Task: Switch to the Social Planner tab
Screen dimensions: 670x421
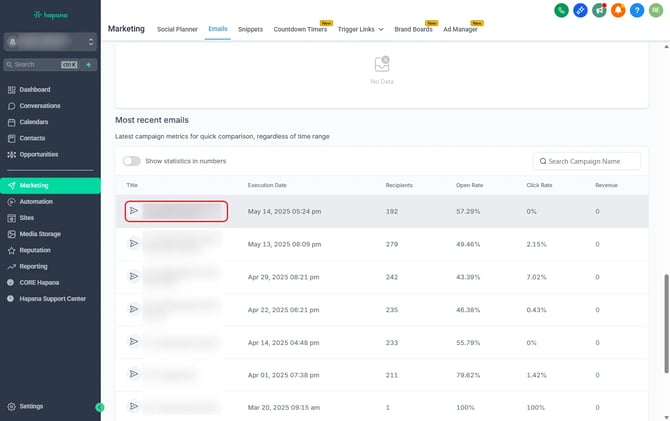Action: tap(177, 30)
